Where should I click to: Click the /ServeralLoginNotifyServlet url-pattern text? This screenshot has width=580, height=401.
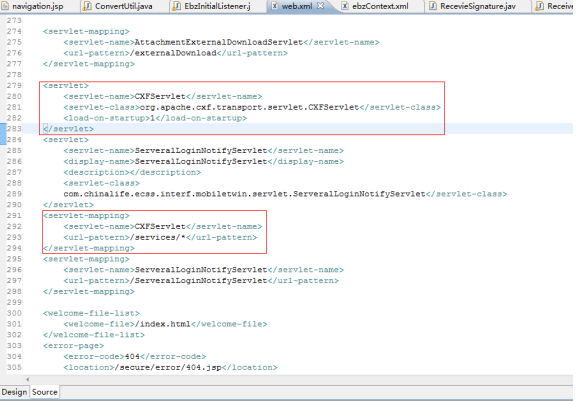(x=198, y=280)
